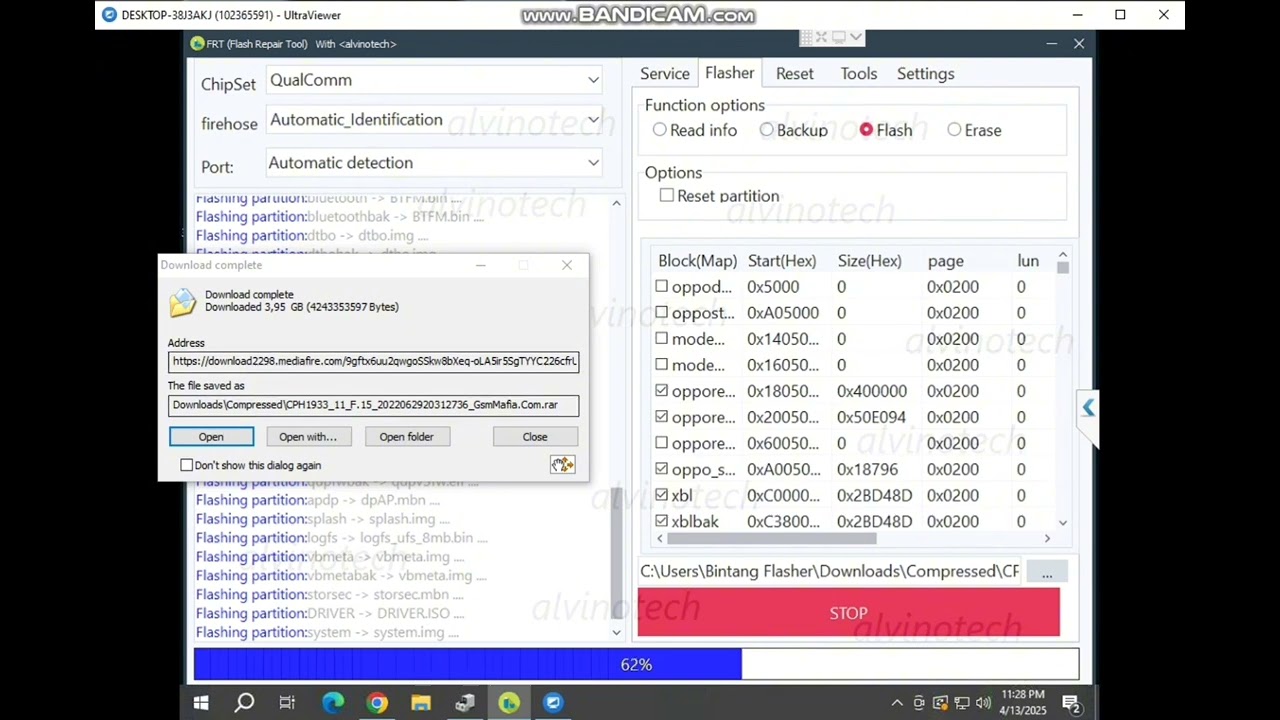Open the notification center icon
Screen dimensions: 1280x720
point(1070,703)
